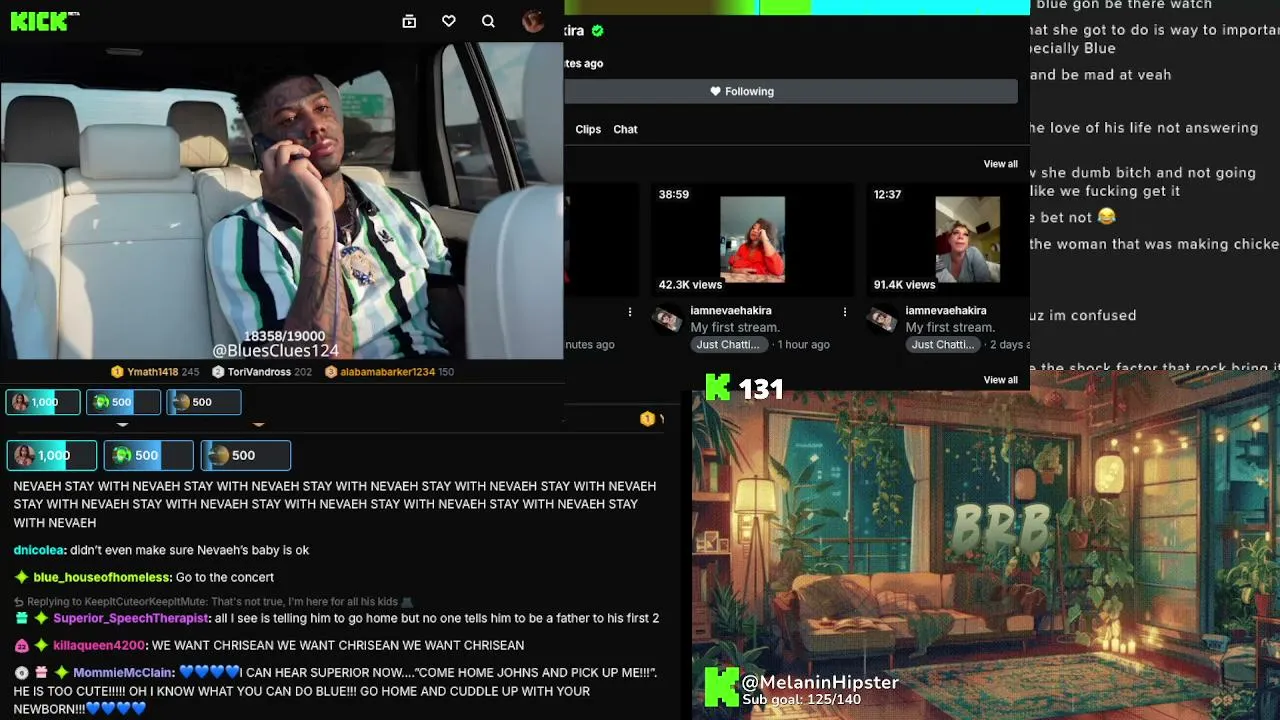The width and height of the screenshot is (1280, 720).
Task: Click the username Superior_SpeechTherapist in chat
Action: [131, 618]
